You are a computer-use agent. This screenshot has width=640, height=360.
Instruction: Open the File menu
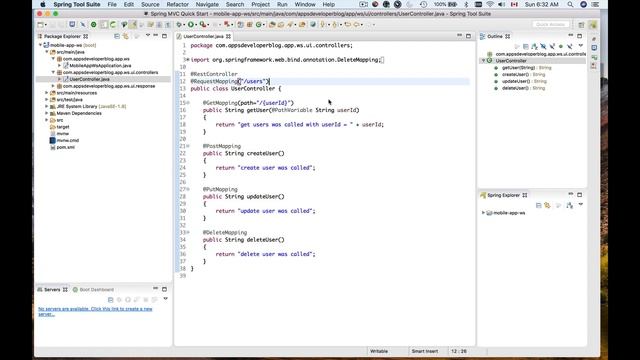112,4
